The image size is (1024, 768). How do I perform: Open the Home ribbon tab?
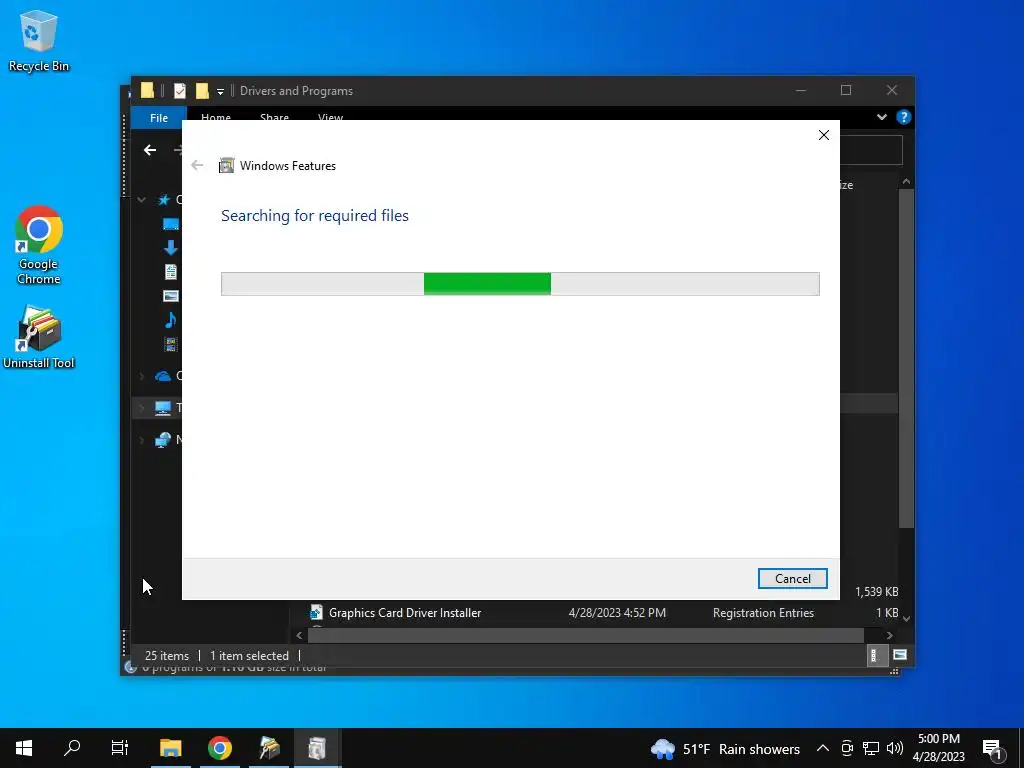[x=216, y=118]
